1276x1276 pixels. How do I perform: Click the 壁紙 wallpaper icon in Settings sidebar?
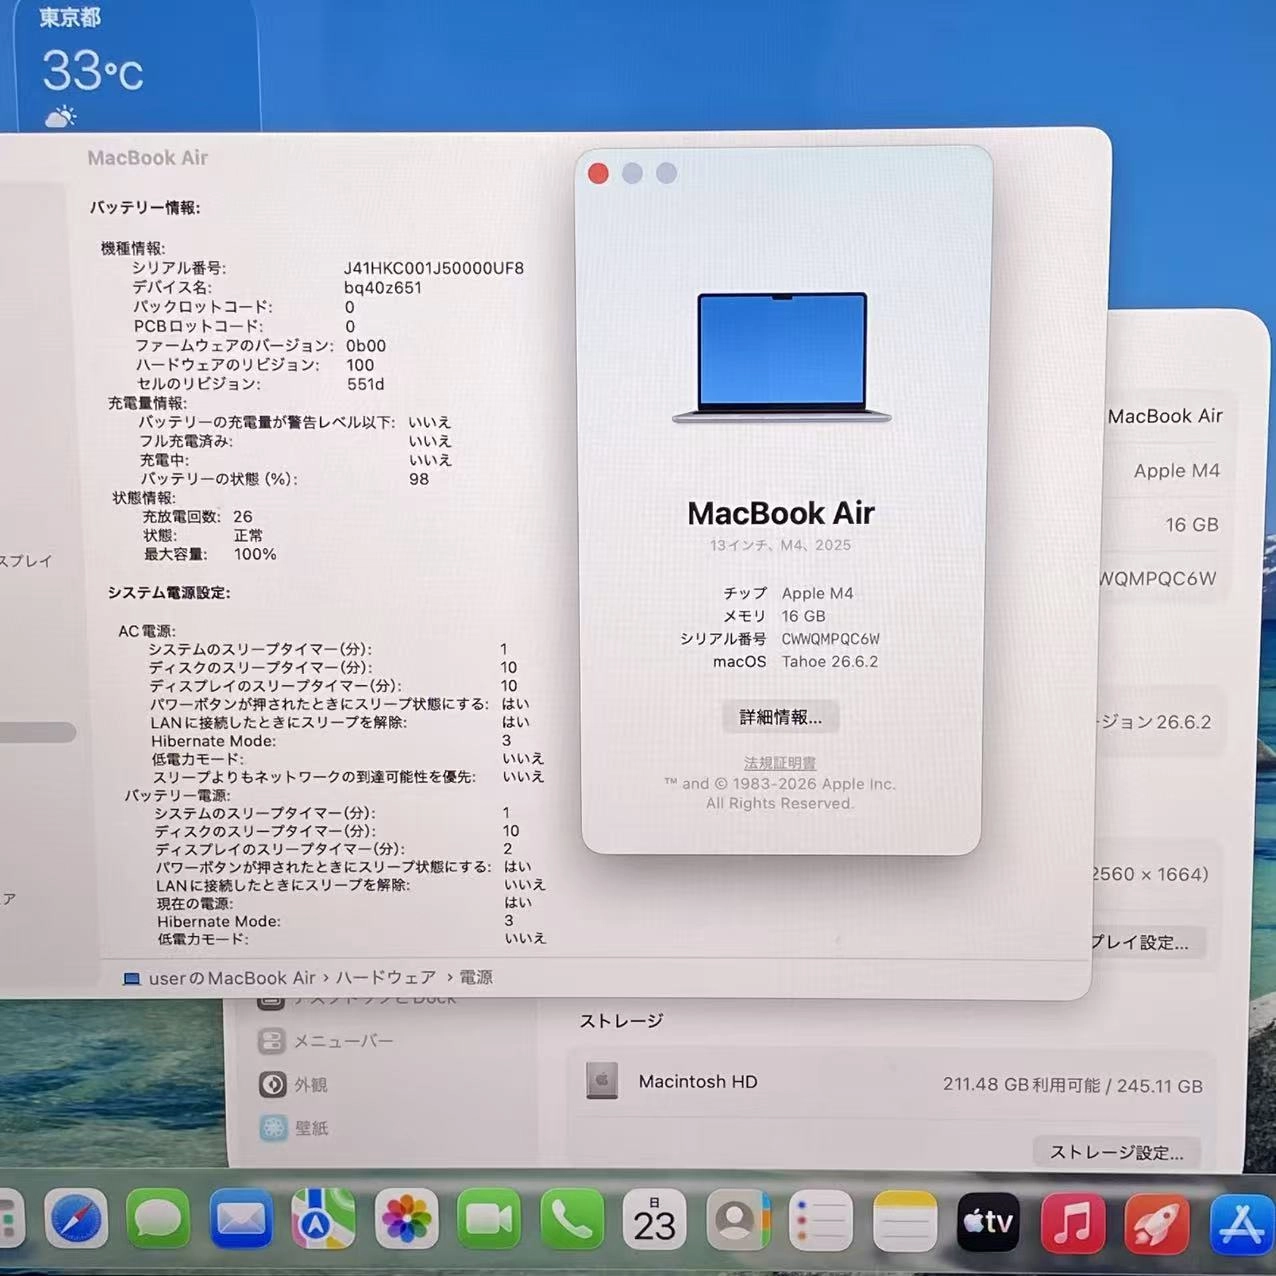click(x=273, y=1128)
